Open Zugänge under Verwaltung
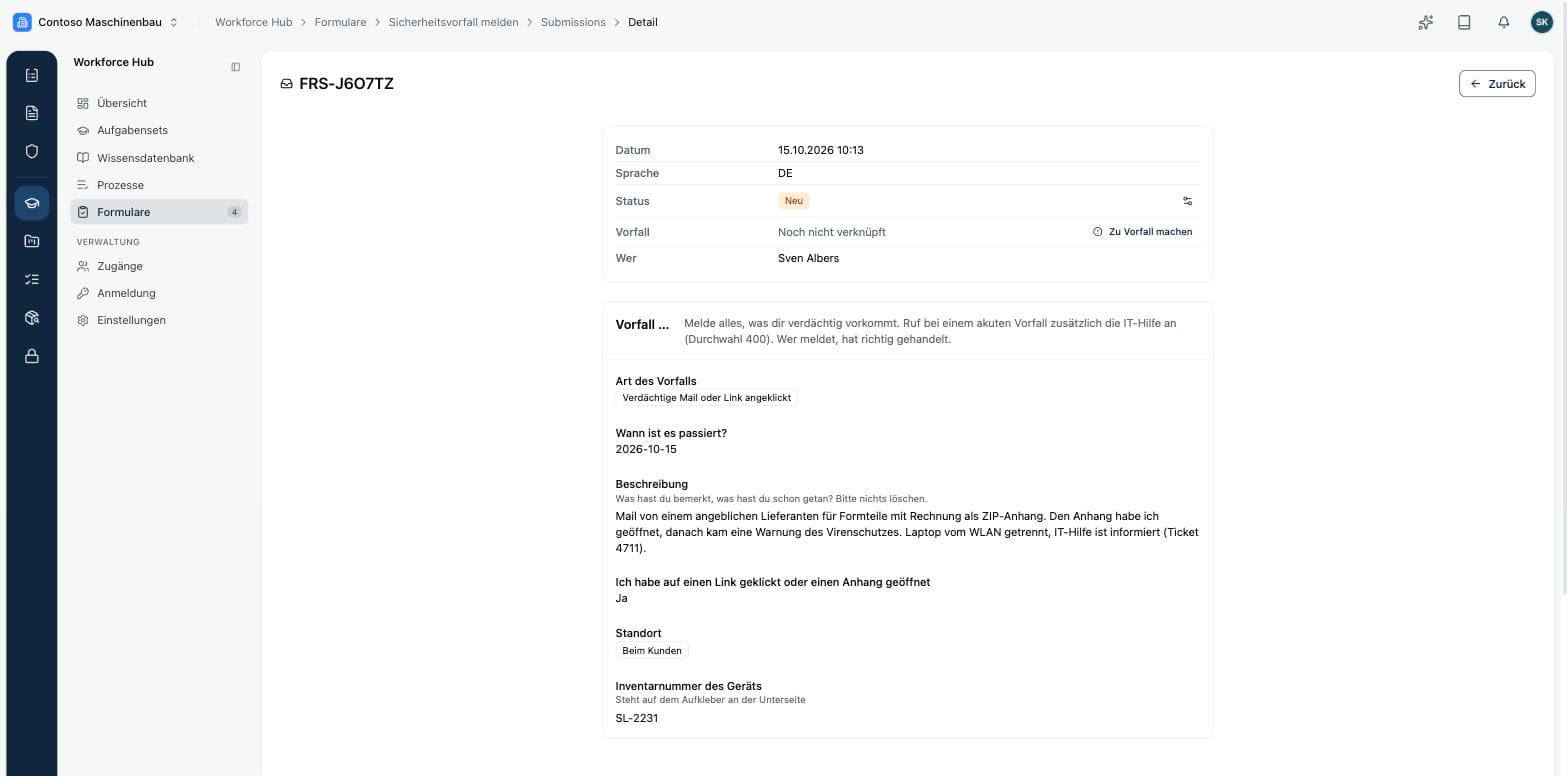 pos(159,266)
